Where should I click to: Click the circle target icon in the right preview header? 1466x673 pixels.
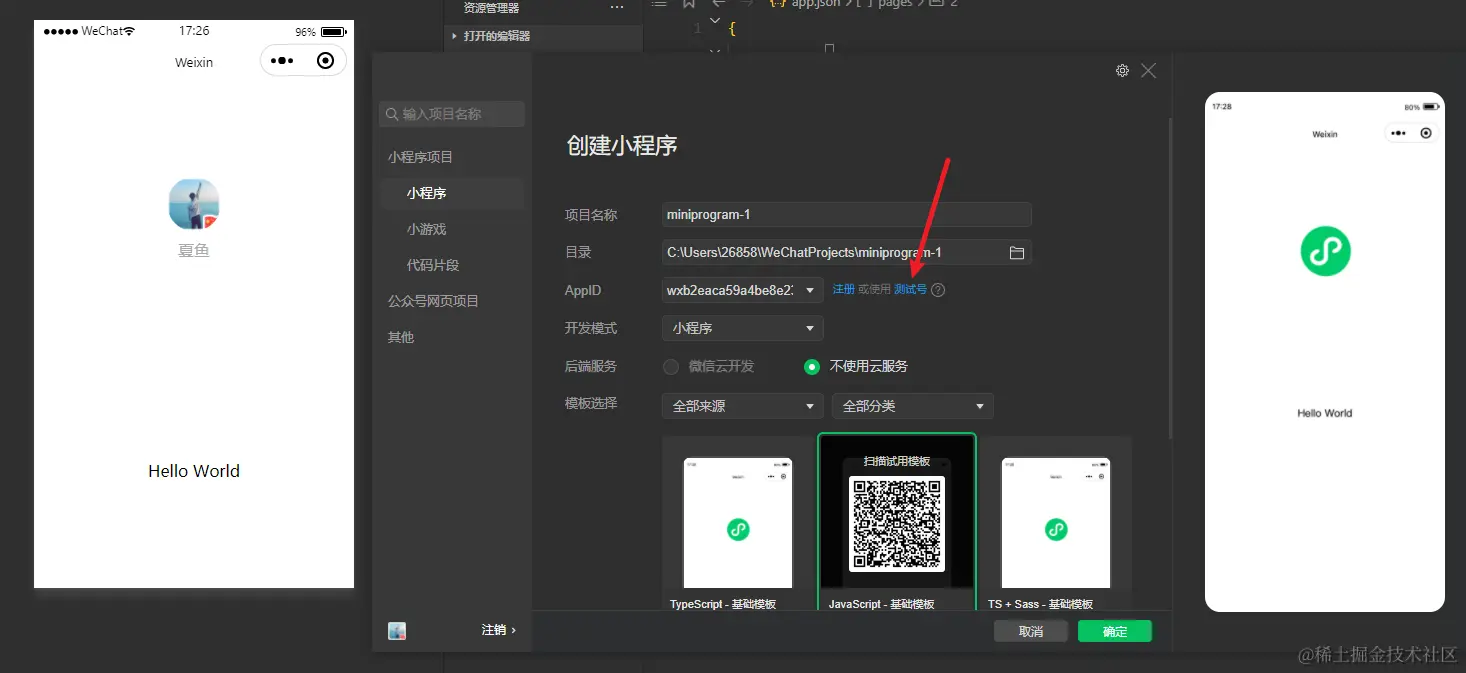(x=1426, y=133)
